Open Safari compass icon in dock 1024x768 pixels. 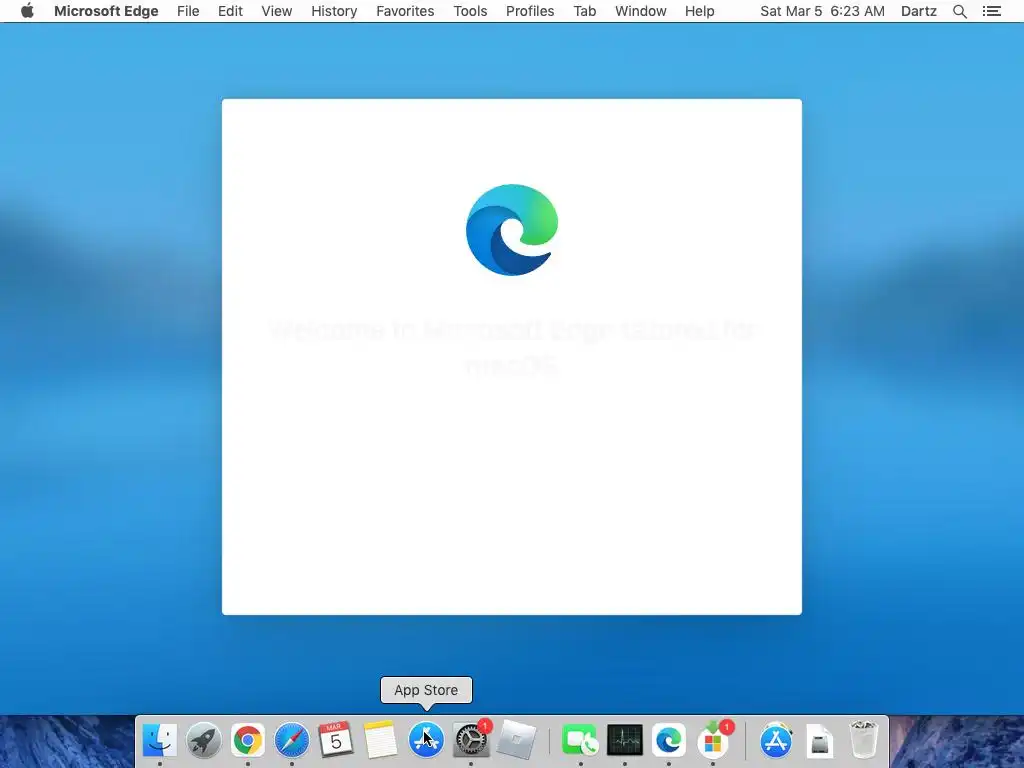tap(292, 741)
